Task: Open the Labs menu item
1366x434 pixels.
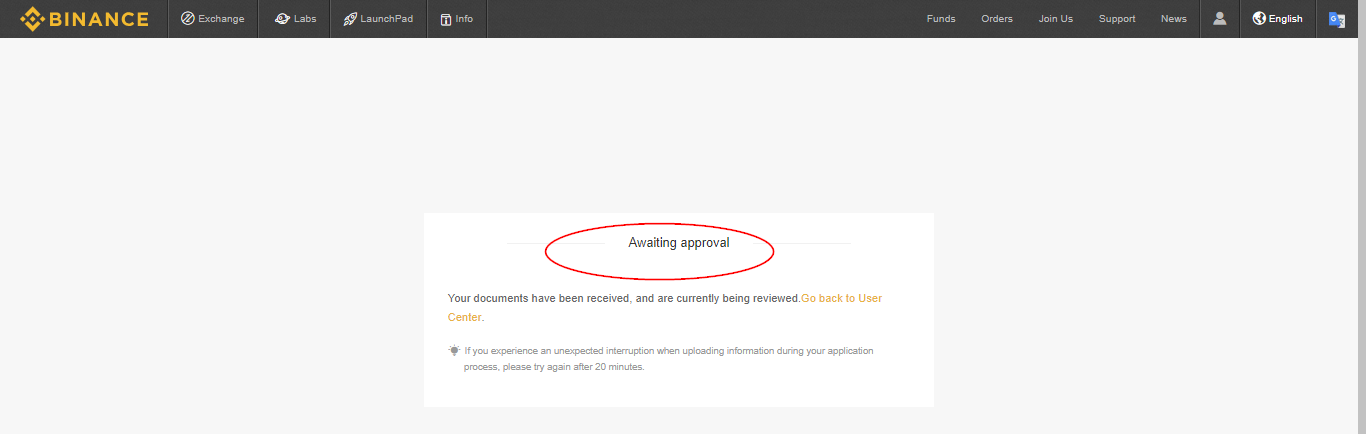Action: point(295,19)
